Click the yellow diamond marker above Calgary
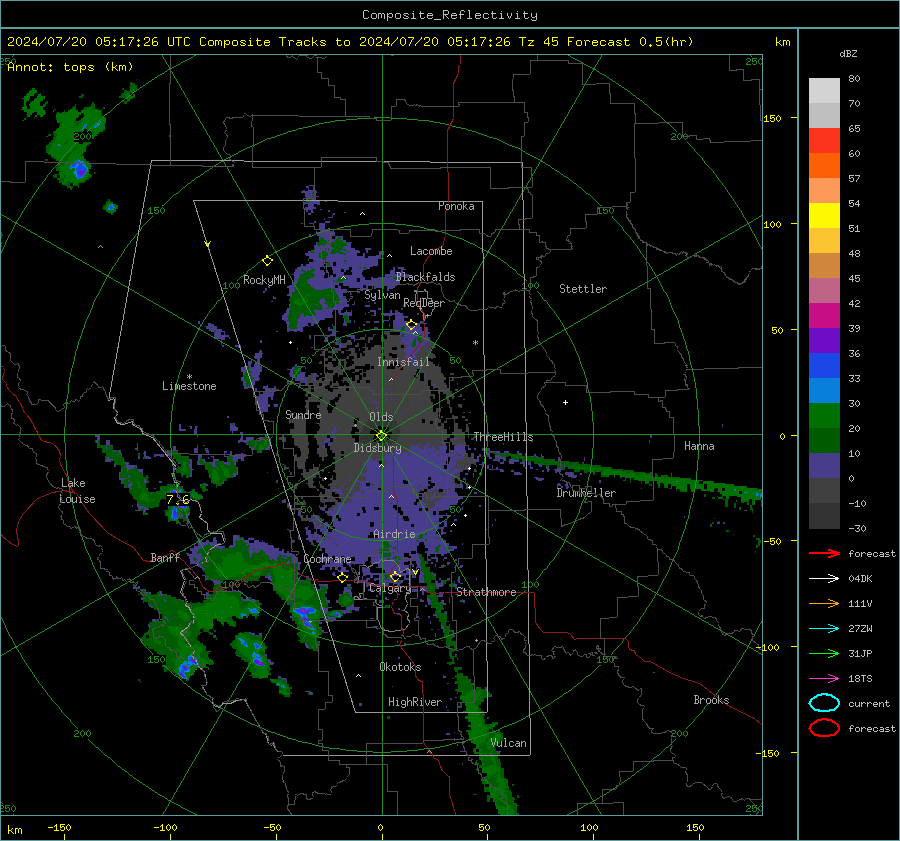Screen dimensions: 900x841 click(x=395, y=576)
